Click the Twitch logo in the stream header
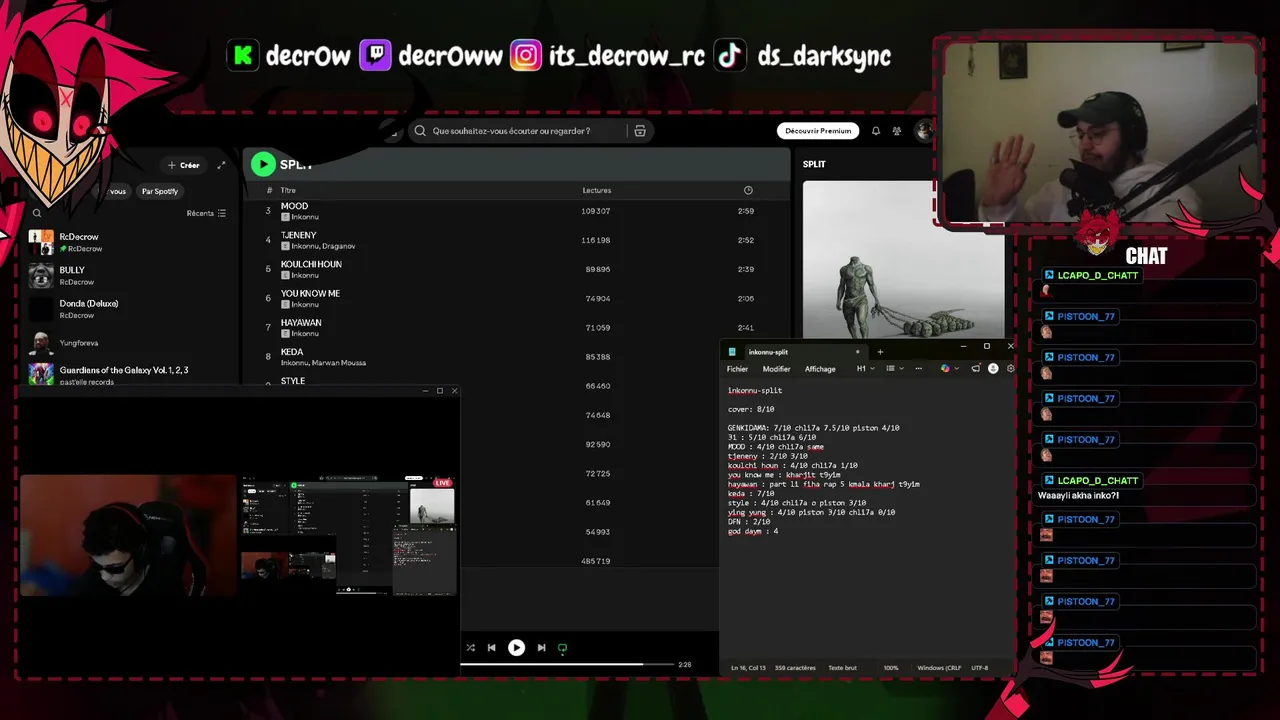Viewport: 1280px width, 720px height. tap(375, 55)
